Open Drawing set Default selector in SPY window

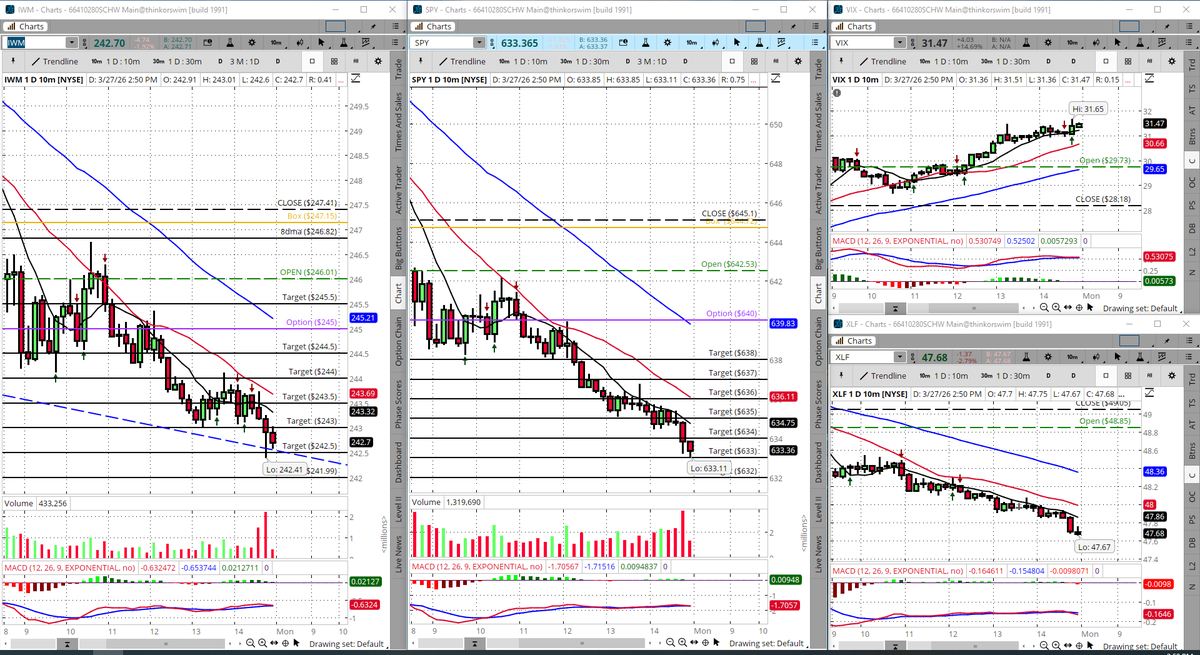click(768, 643)
